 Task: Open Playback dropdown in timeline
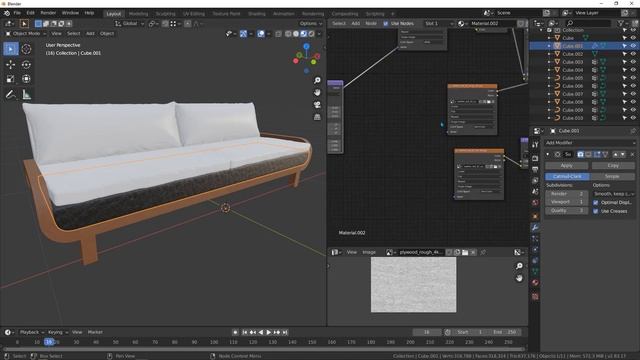(32, 332)
